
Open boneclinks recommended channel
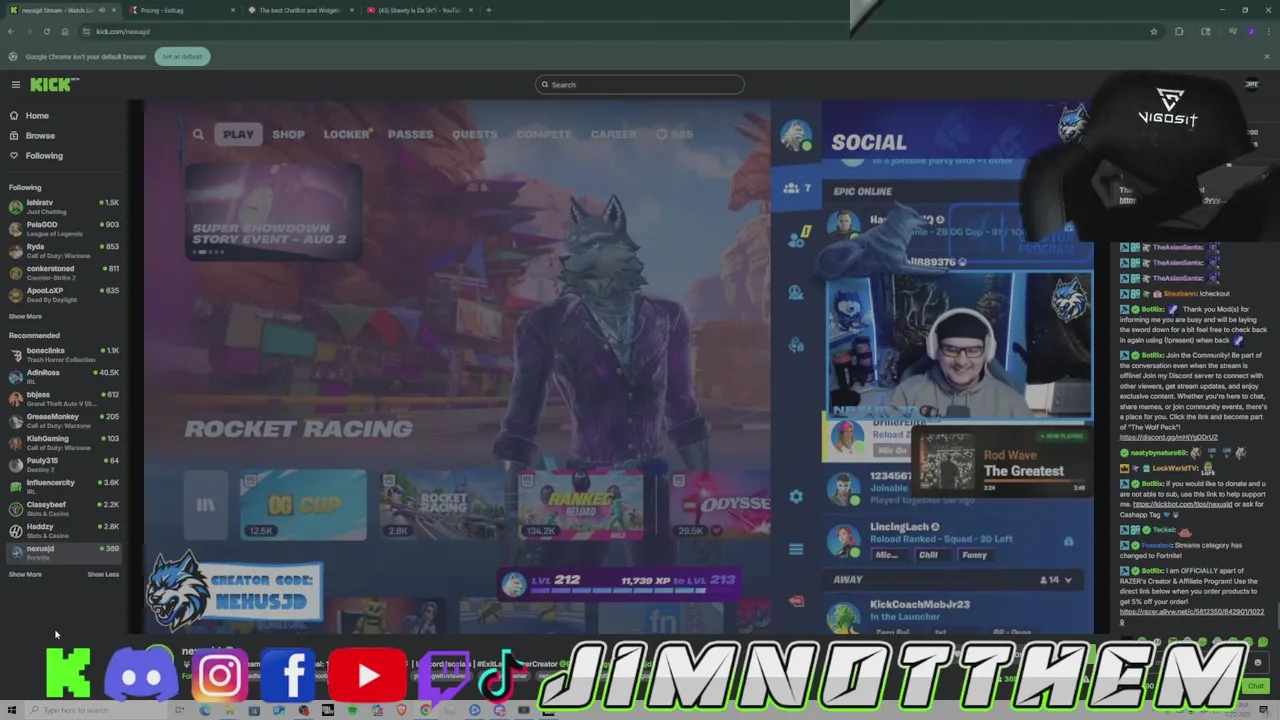pos(64,355)
